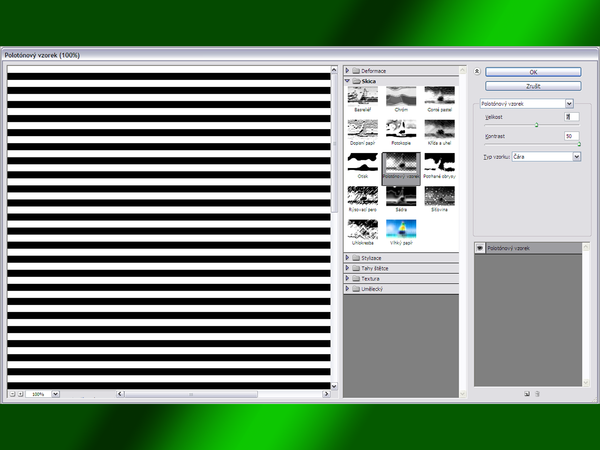Collapse the filter thumbnails panel with double-arrow
Image resolution: width=600 pixels, height=450 pixels.
pyautogui.click(x=477, y=72)
